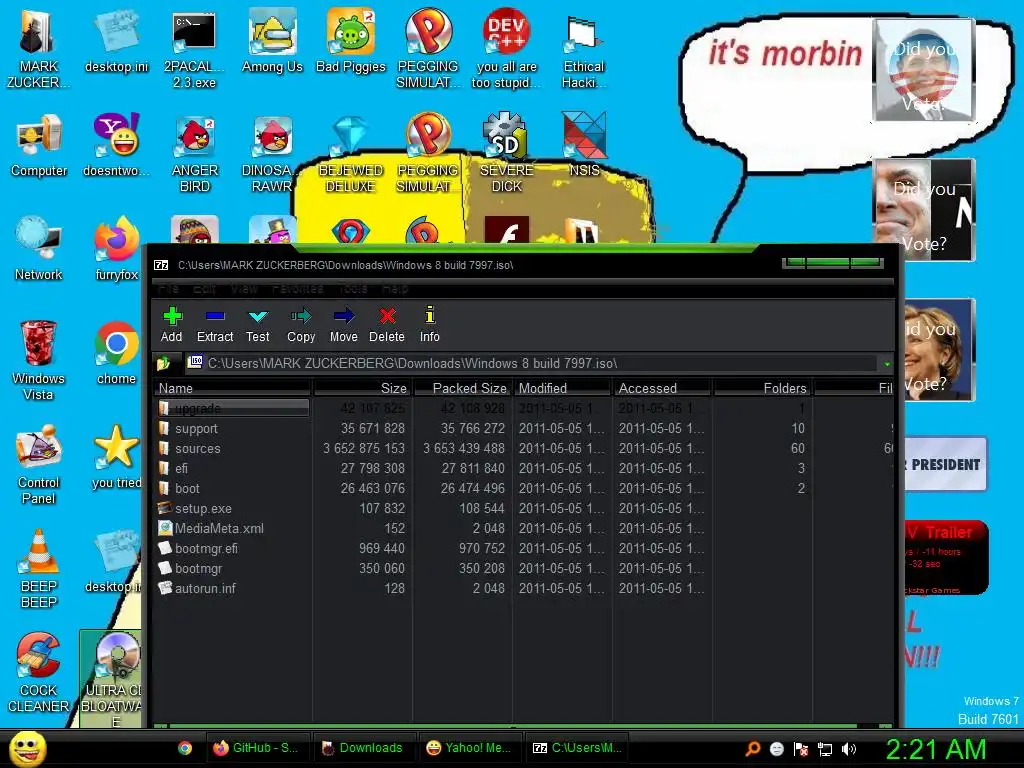
Task: Sort file list by Accessed column
Action: 662,388
